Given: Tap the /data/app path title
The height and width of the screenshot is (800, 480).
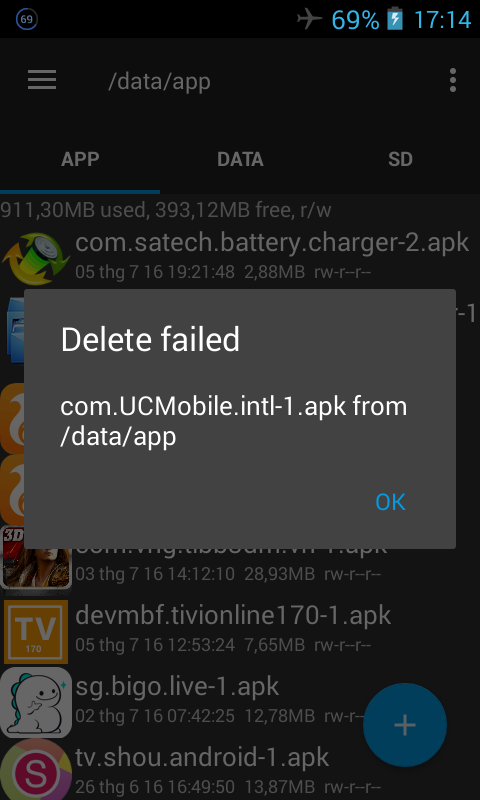Looking at the screenshot, I should click(159, 82).
